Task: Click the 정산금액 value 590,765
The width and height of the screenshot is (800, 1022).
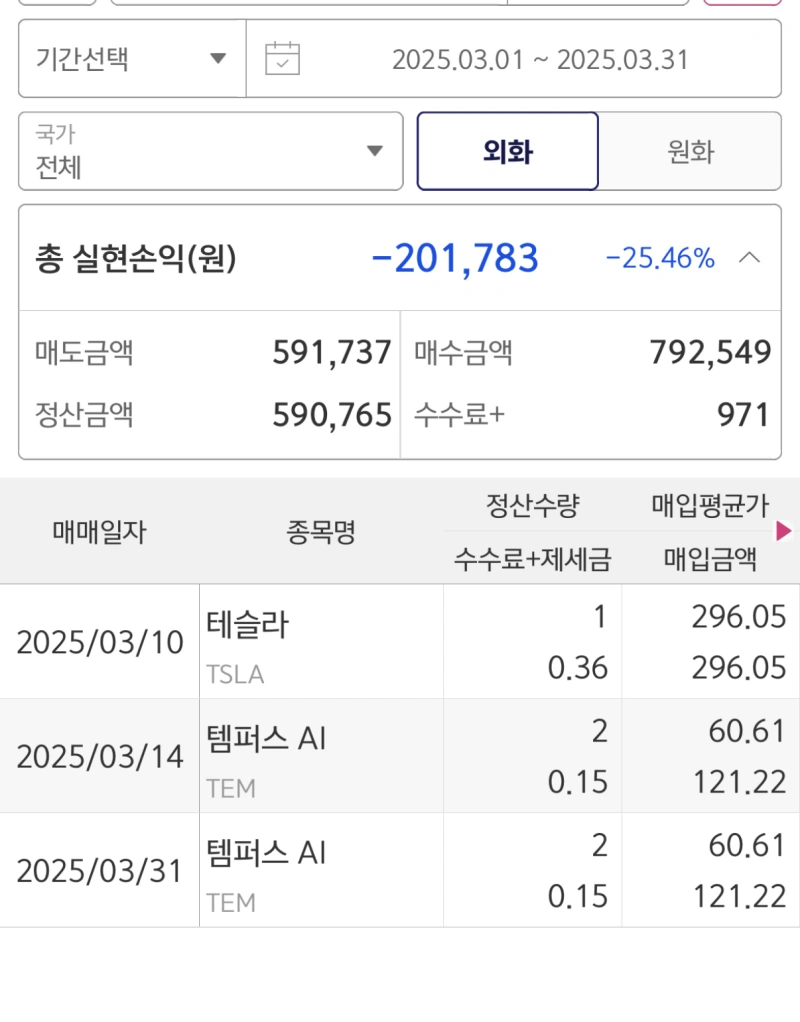Action: (332, 415)
